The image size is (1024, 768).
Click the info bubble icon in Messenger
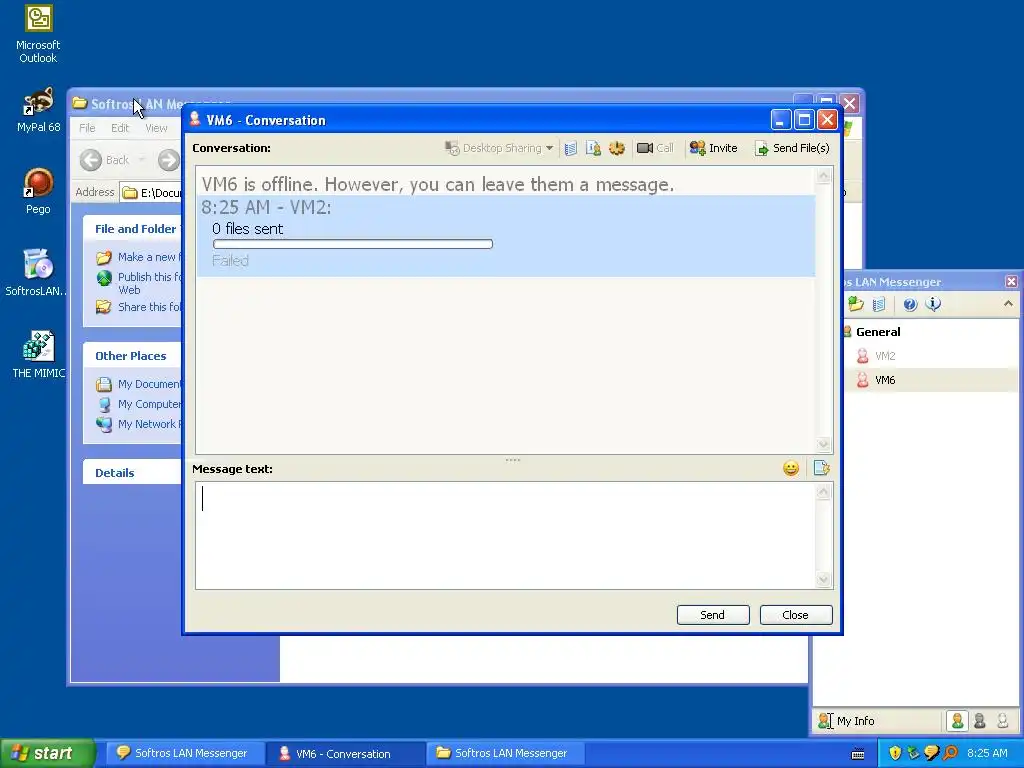pos(933,304)
